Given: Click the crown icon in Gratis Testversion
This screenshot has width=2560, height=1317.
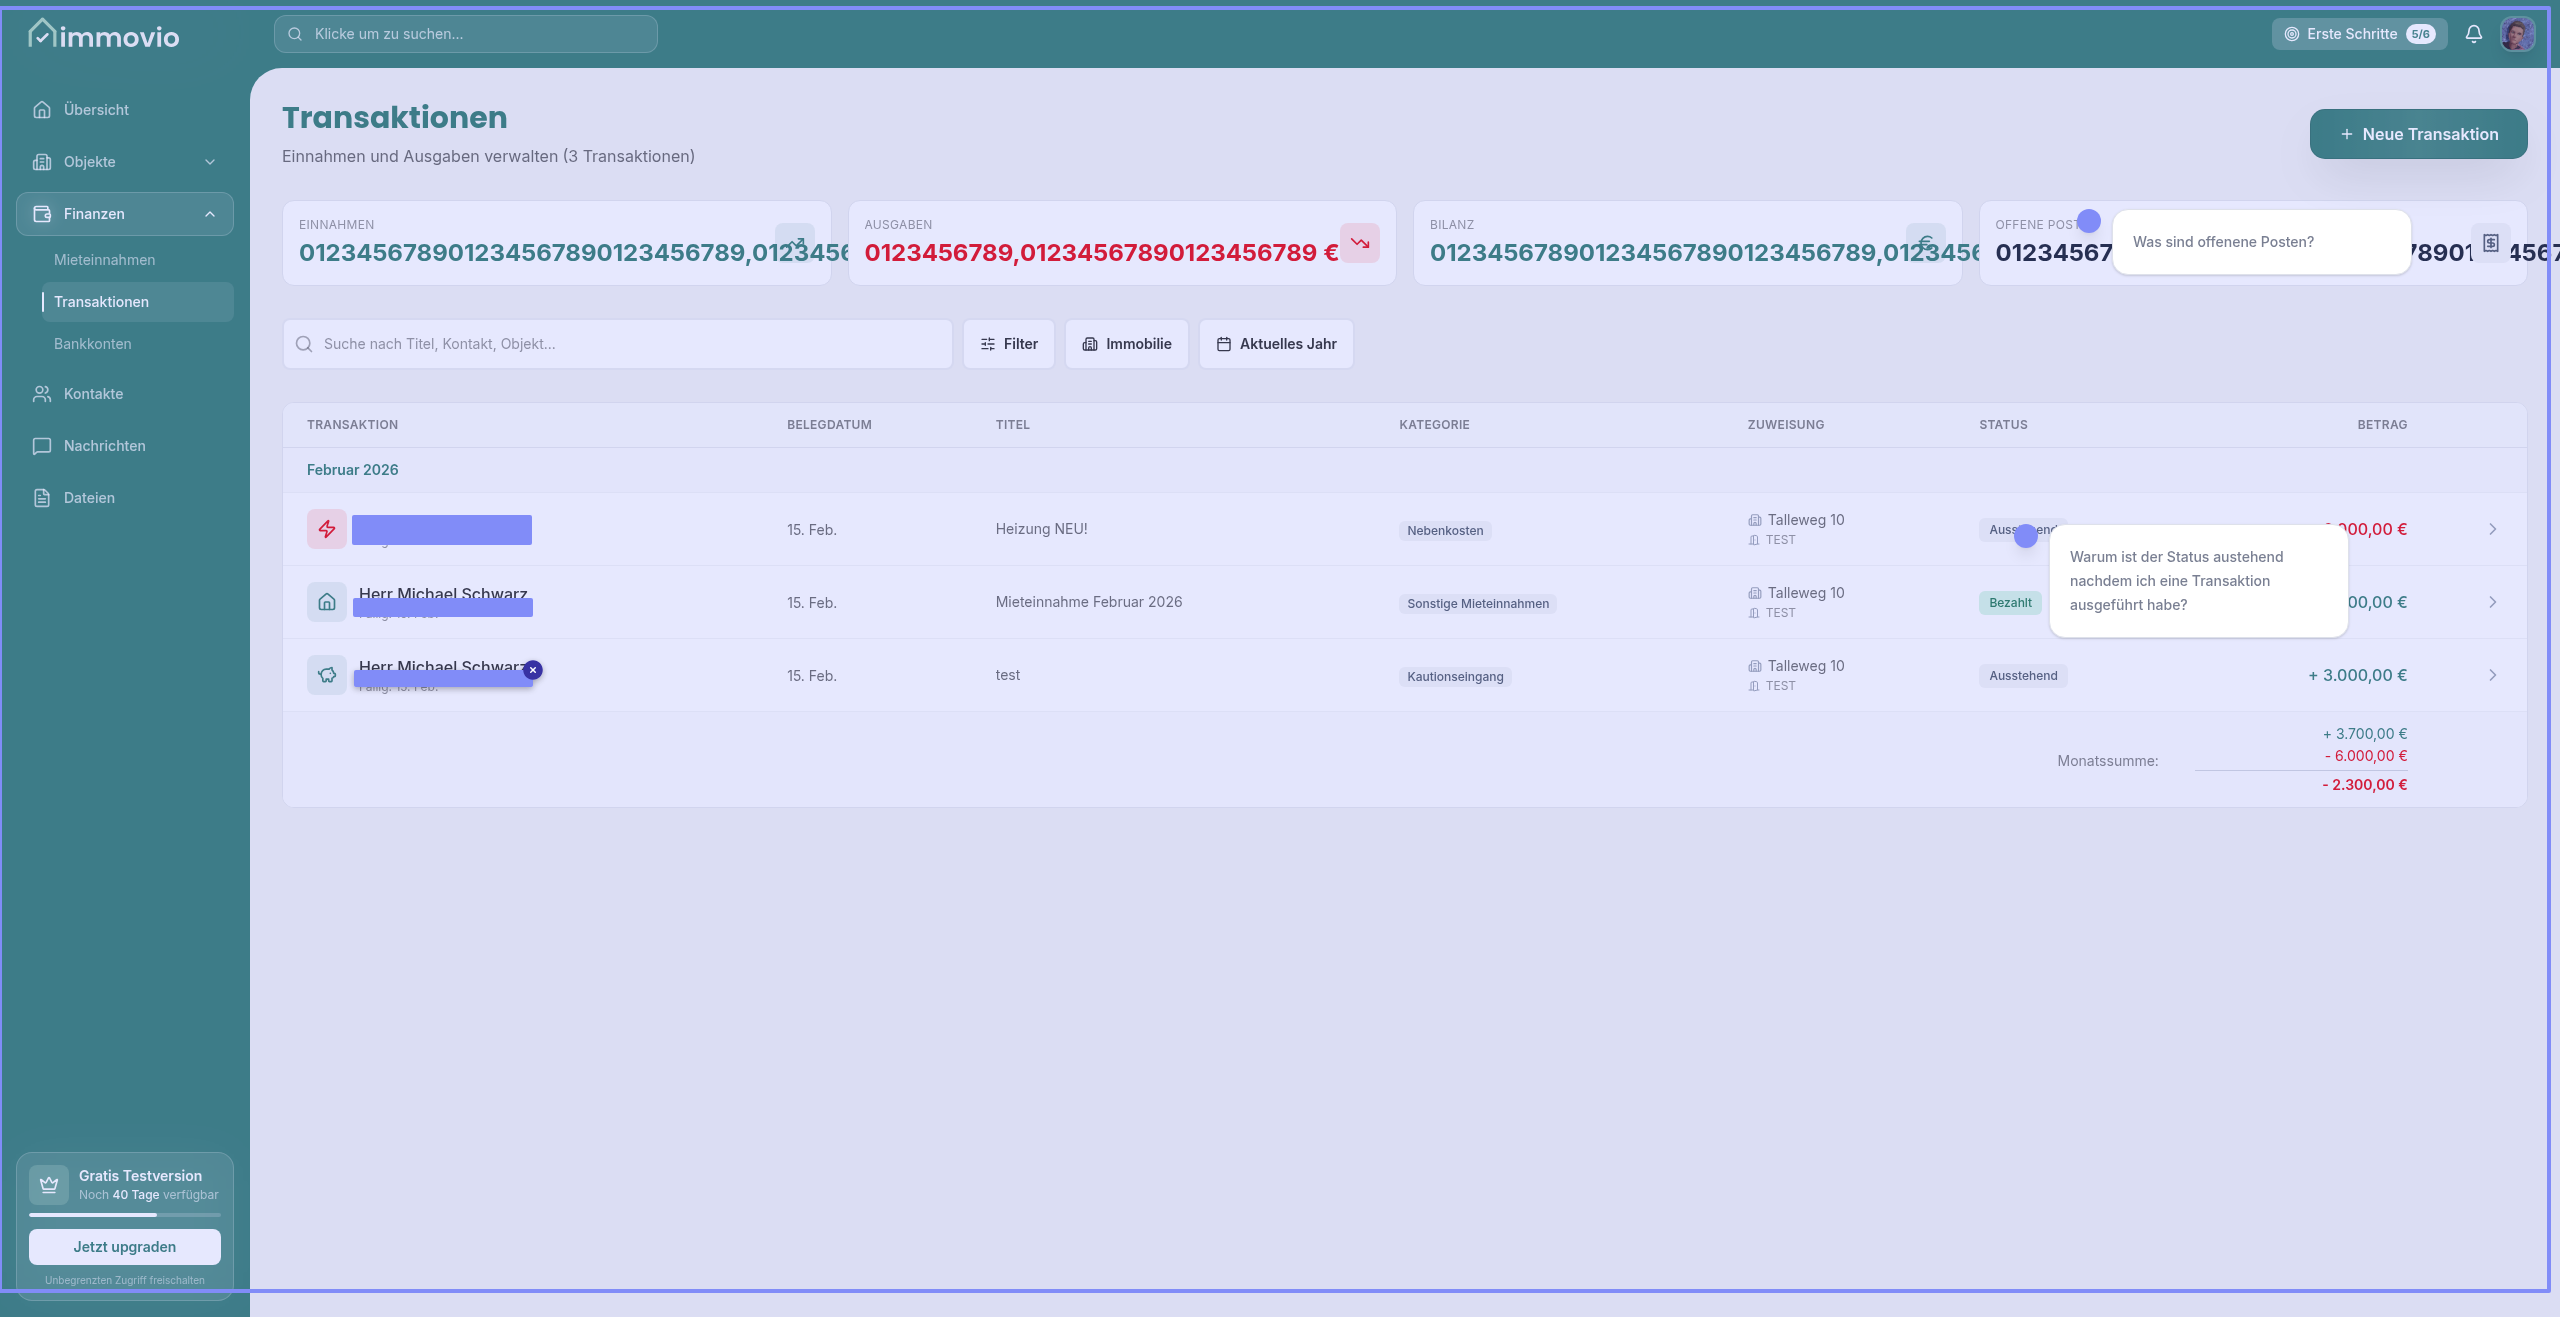Looking at the screenshot, I should click(x=49, y=1185).
